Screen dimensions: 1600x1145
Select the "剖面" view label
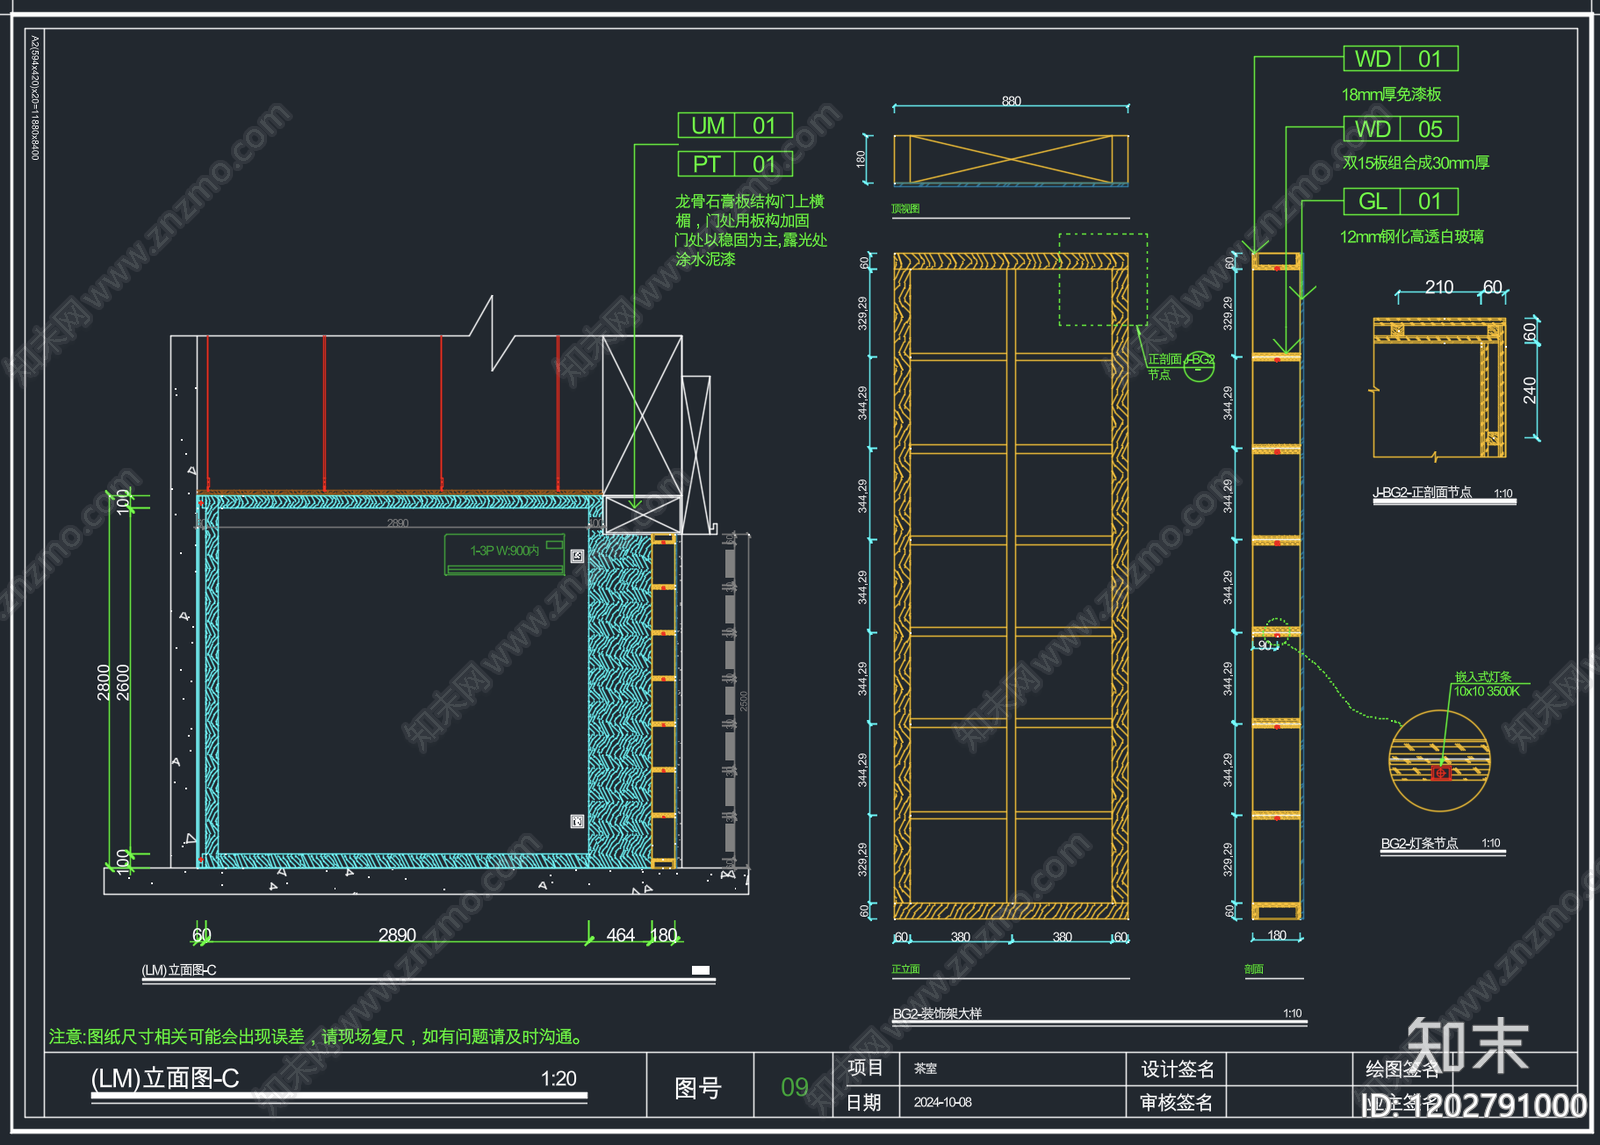1254,969
